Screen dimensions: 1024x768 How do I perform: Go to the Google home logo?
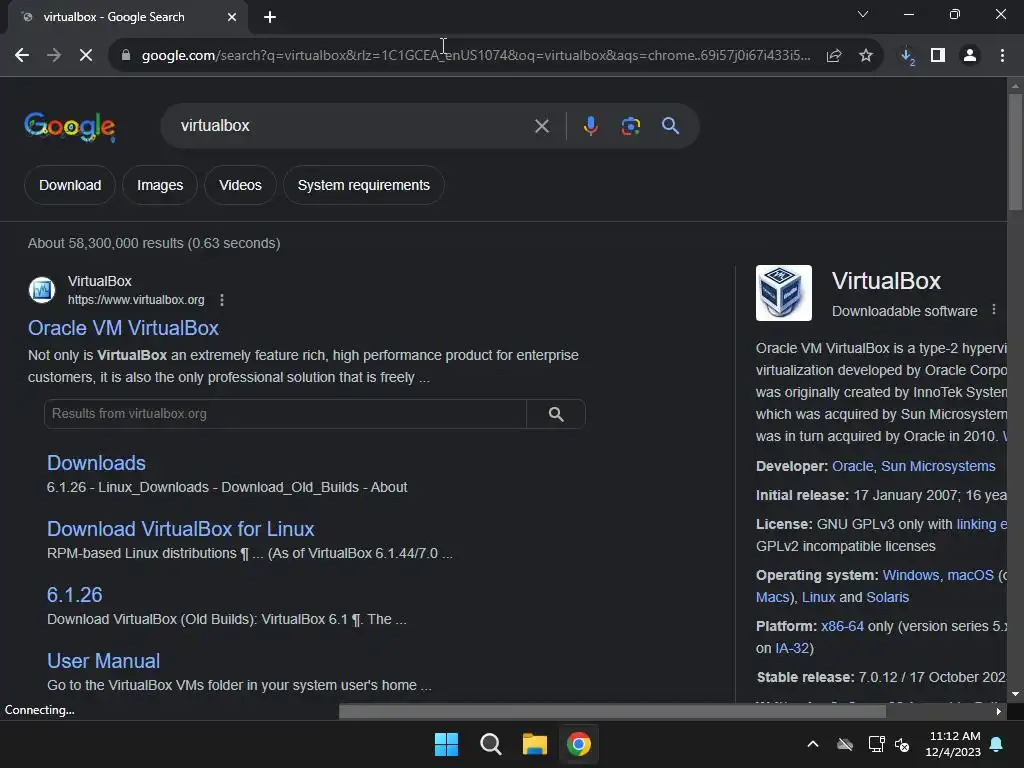(x=70, y=126)
